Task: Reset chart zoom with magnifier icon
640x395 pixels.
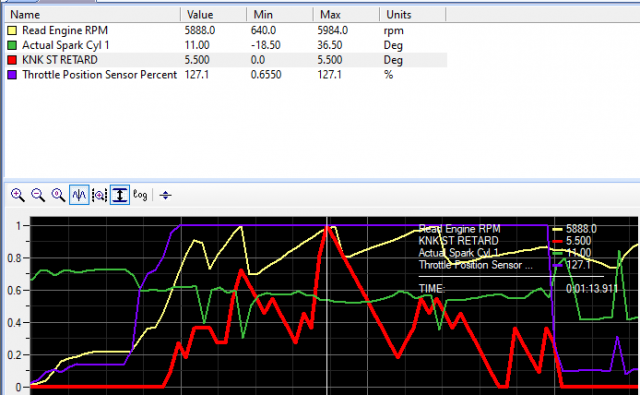Action: click(x=58, y=195)
